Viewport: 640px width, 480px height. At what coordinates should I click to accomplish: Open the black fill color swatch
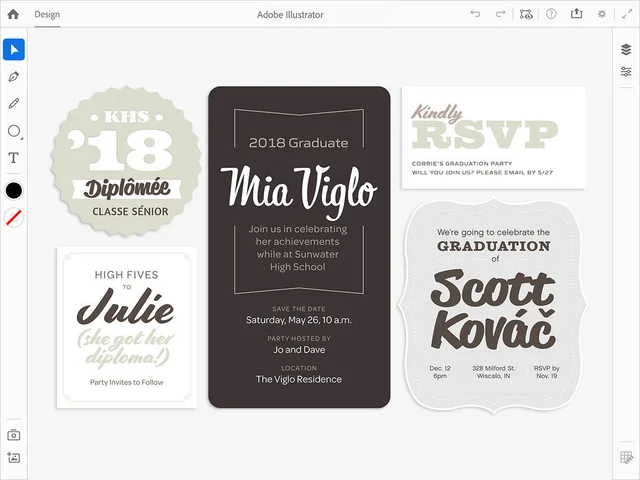point(14,190)
